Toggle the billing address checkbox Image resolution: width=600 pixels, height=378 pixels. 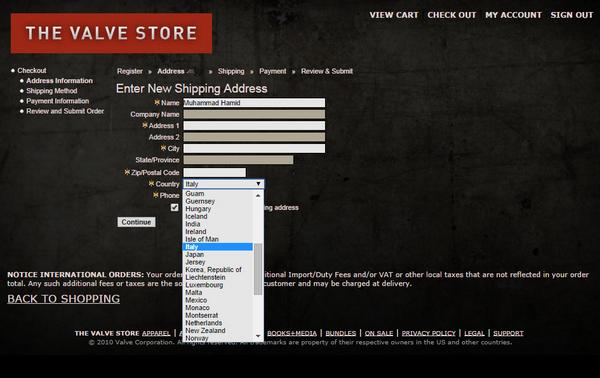[174, 207]
